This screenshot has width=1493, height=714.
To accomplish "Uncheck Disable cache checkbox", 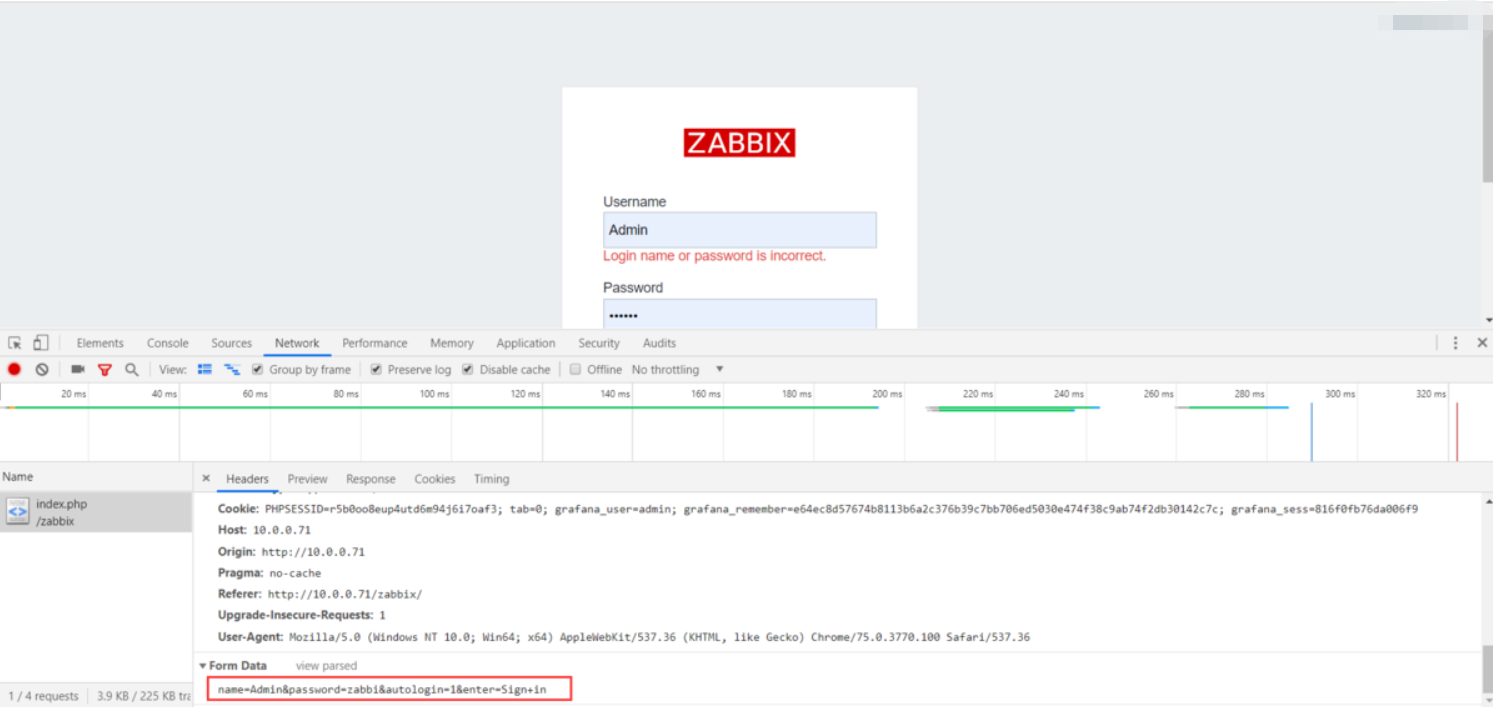I will [x=467, y=369].
